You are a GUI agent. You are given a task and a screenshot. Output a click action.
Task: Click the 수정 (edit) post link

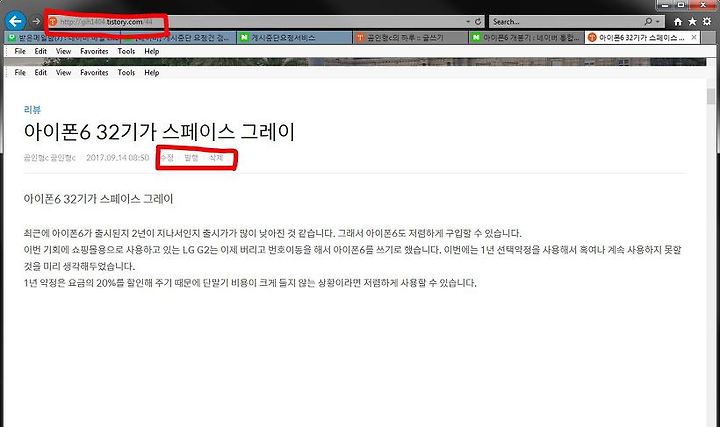click(167, 158)
